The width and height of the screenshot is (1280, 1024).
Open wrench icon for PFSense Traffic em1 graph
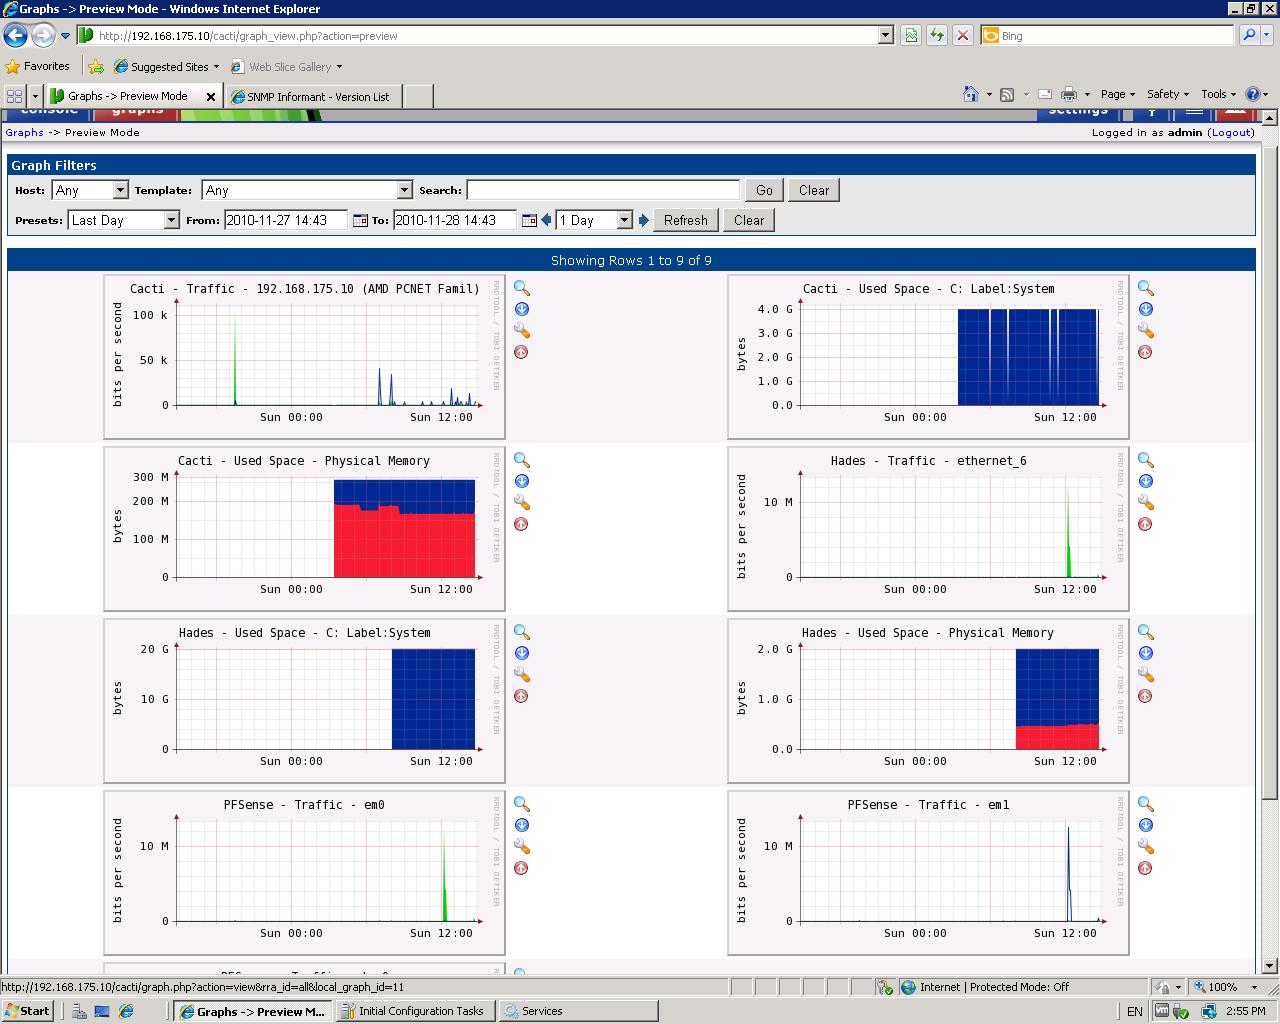tap(1145, 847)
